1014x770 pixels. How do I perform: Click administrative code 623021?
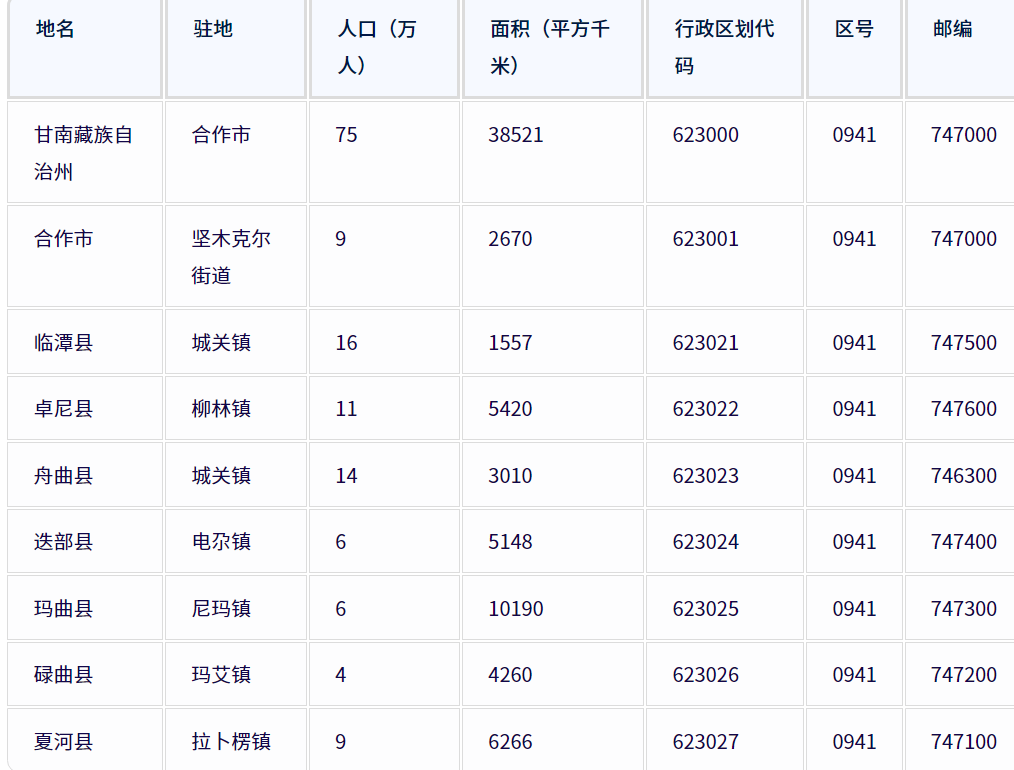pyautogui.click(x=706, y=342)
